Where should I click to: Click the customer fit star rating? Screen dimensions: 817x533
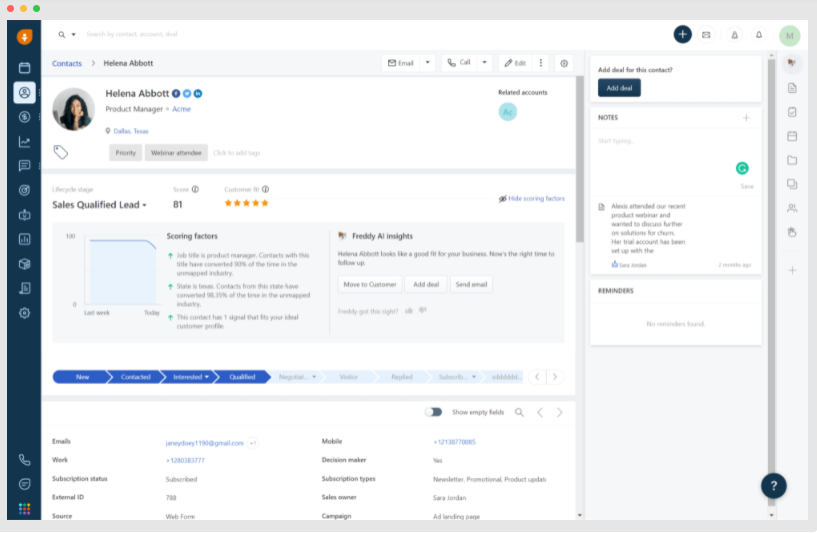click(x=246, y=203)
